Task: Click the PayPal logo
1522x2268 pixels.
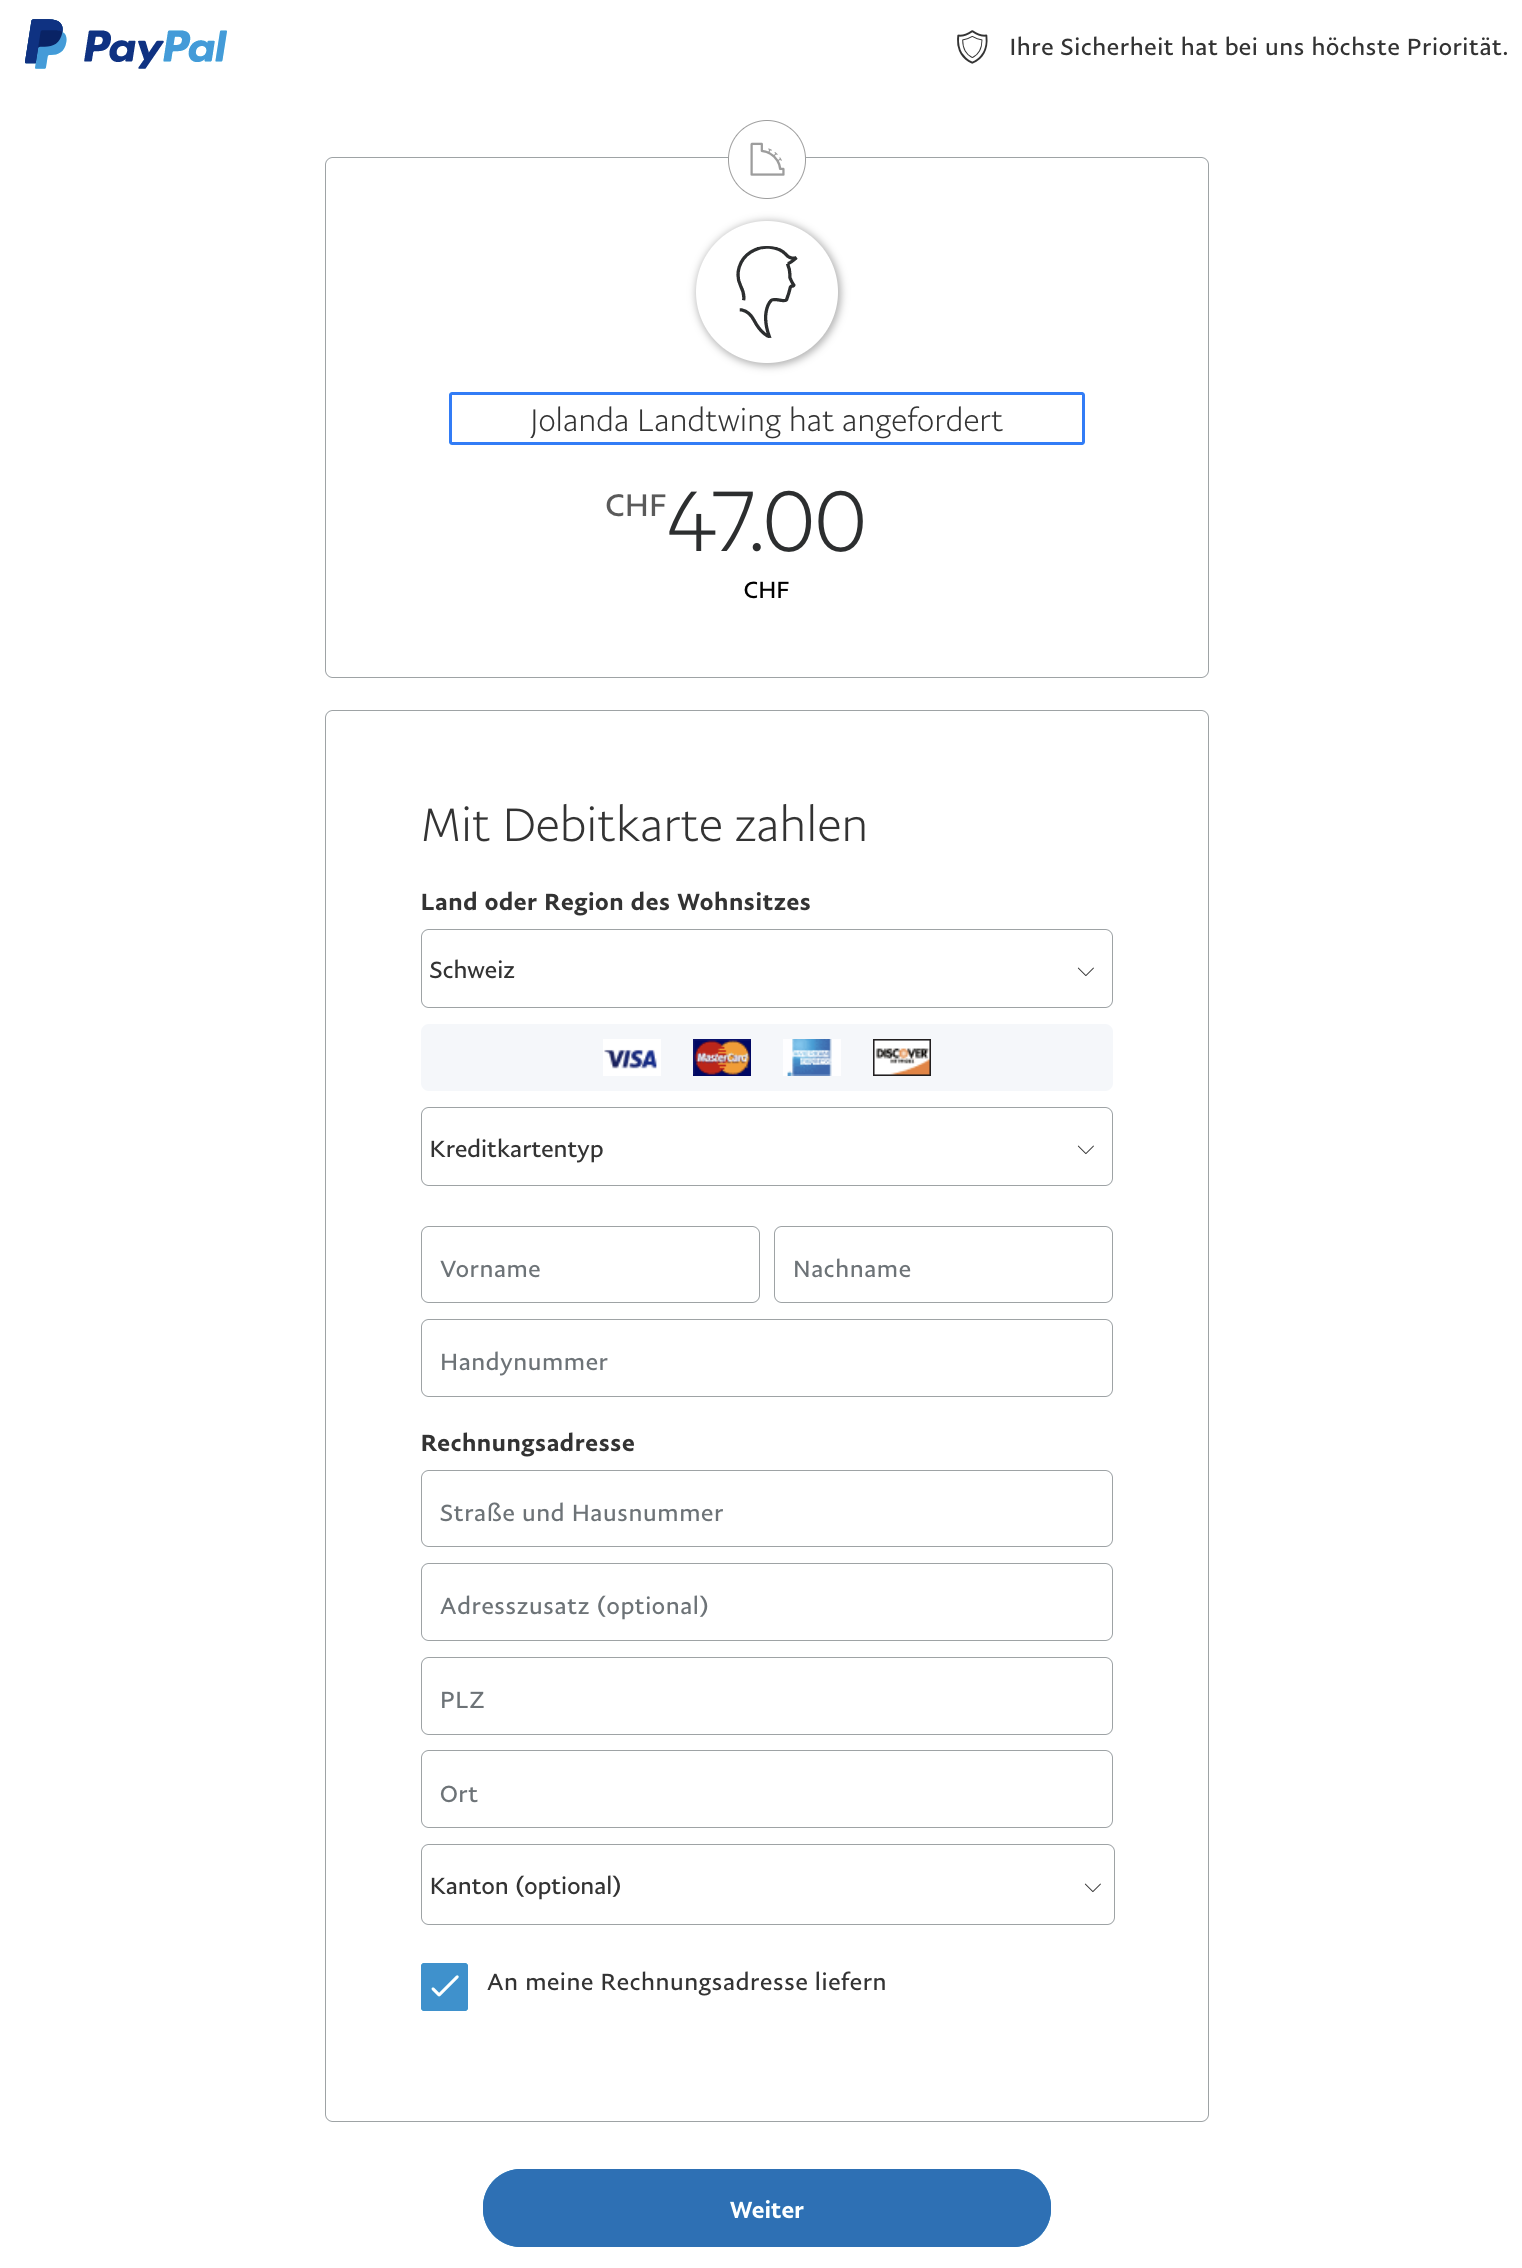Action: 126,46
